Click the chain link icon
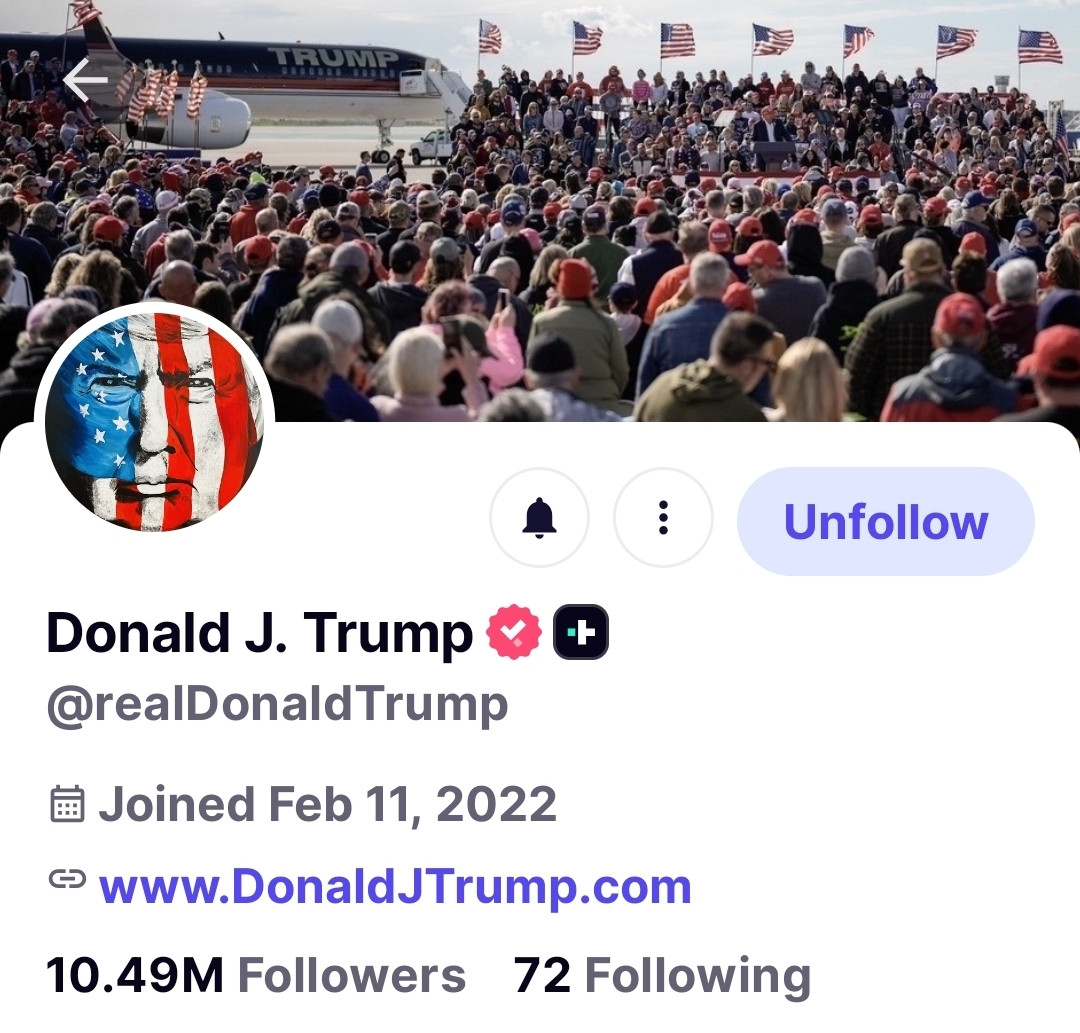This screenshot has width=1080, height=1033. click(67, 880)
